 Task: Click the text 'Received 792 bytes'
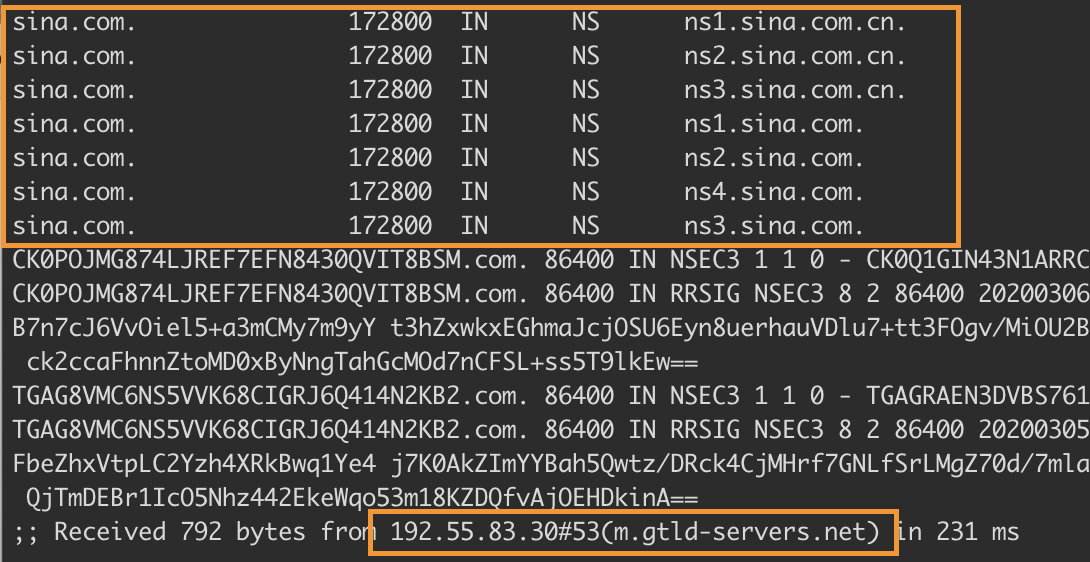coord(180,532)
